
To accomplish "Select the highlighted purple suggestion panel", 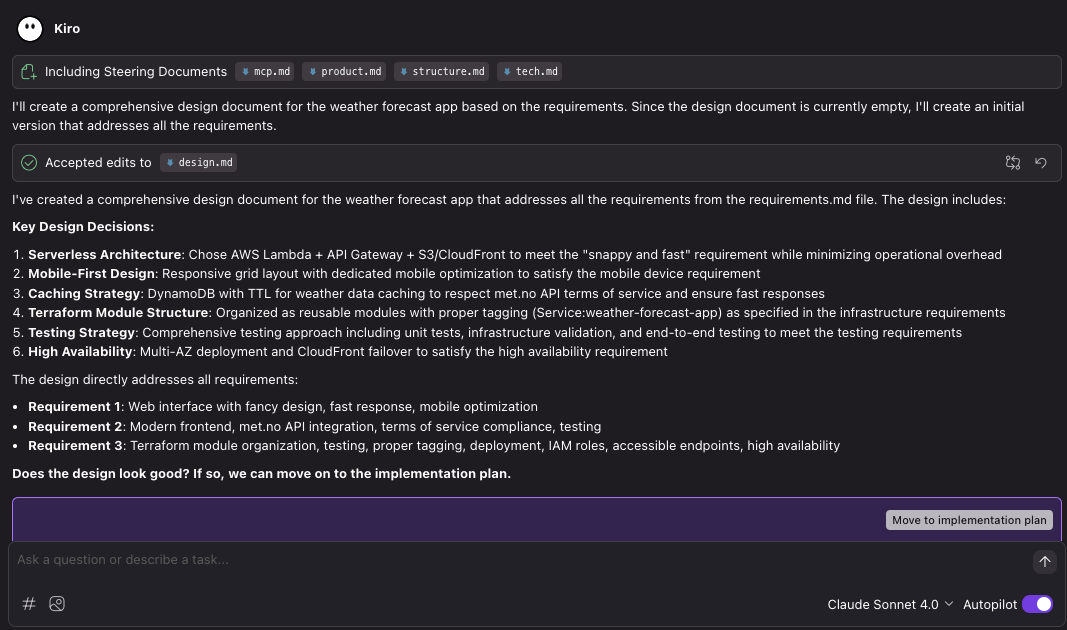I will click(450, 516).
